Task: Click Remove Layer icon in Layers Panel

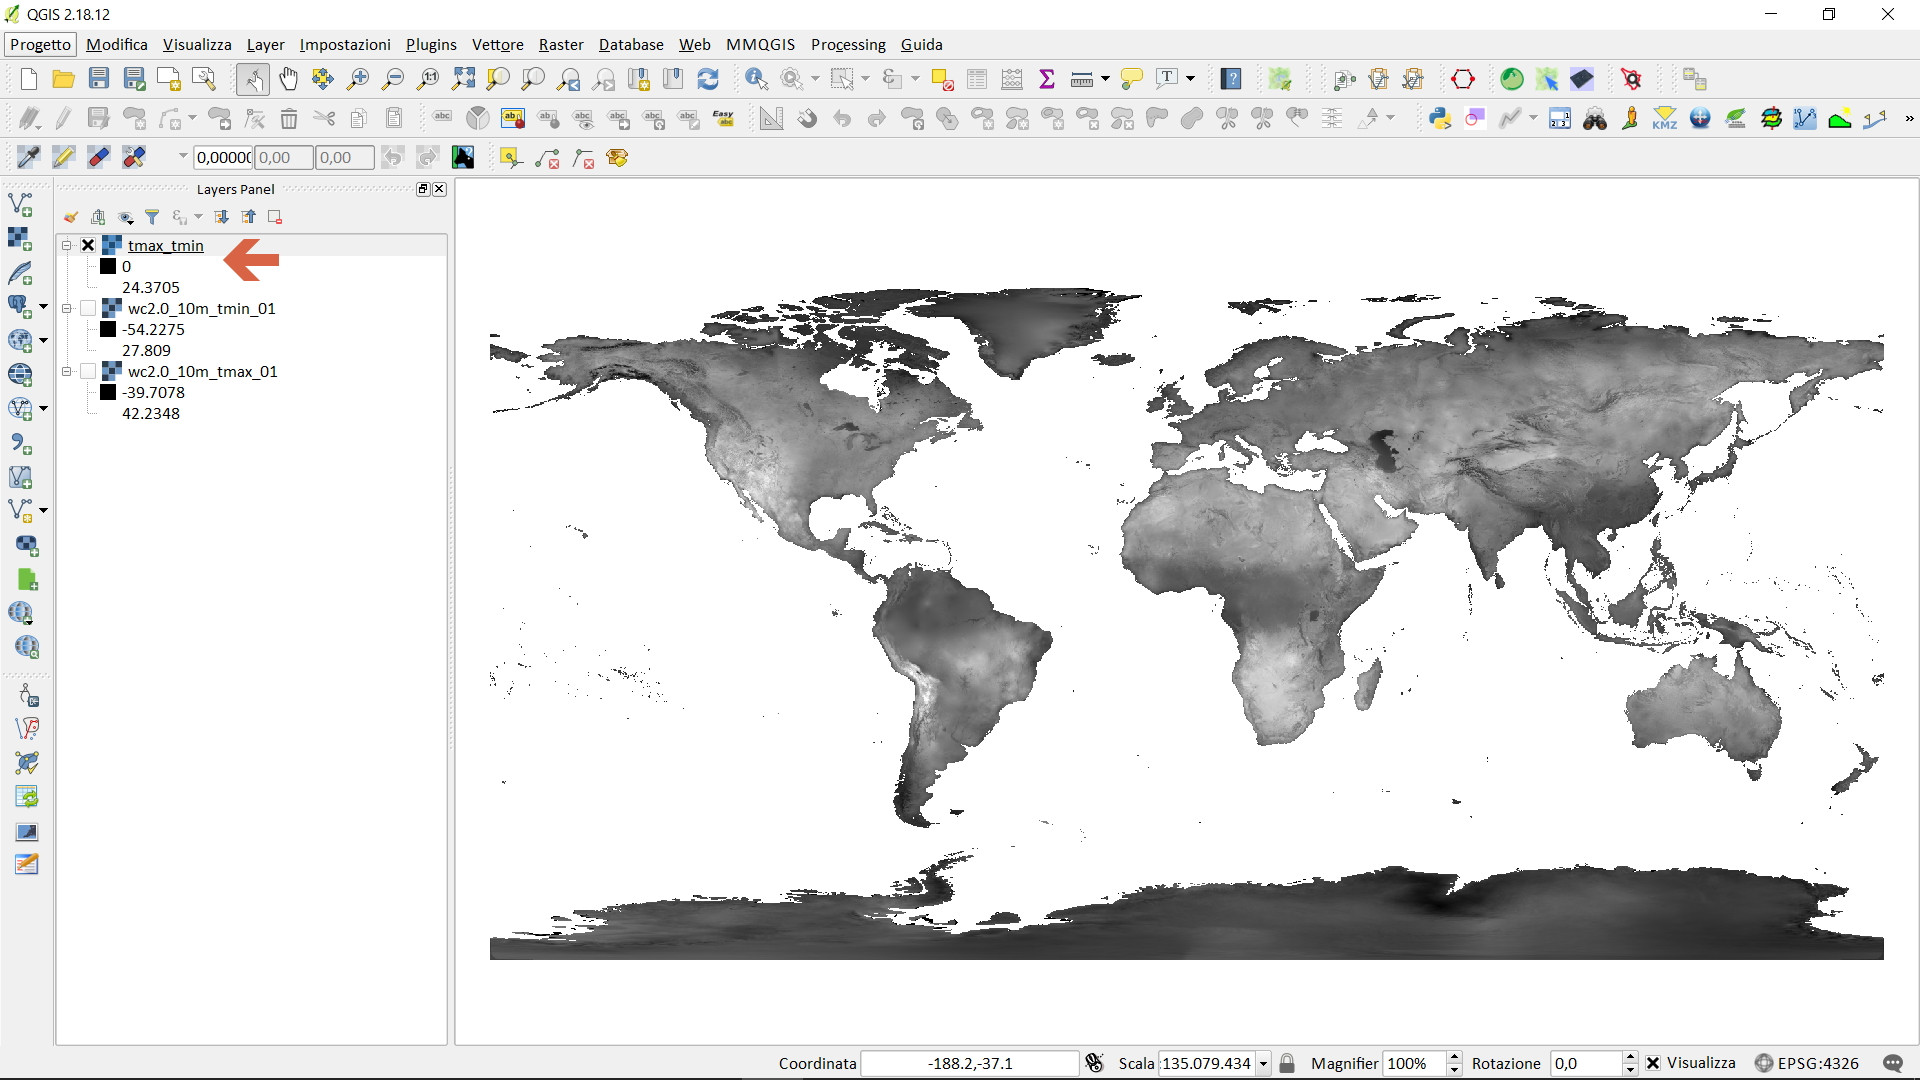Action: coord(275,217)
